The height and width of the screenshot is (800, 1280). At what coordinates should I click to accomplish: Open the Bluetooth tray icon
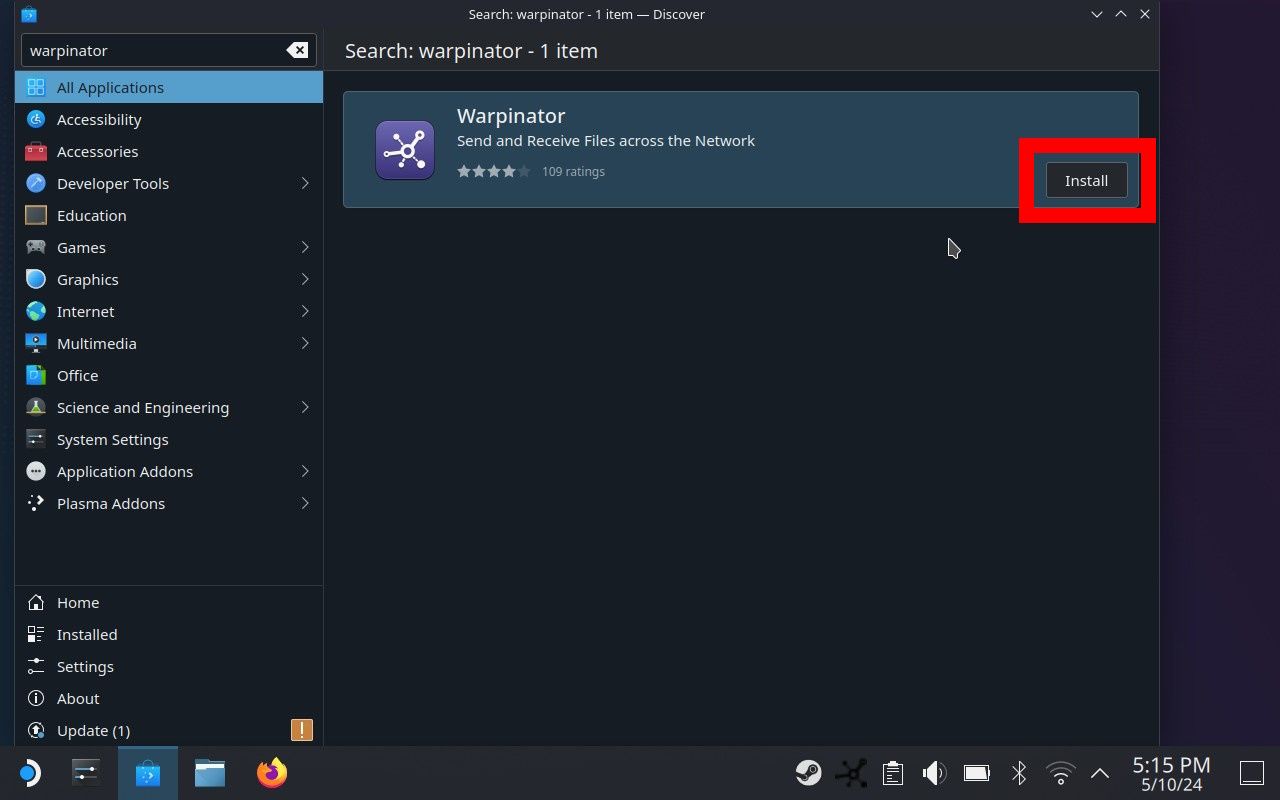(1019, 773)
